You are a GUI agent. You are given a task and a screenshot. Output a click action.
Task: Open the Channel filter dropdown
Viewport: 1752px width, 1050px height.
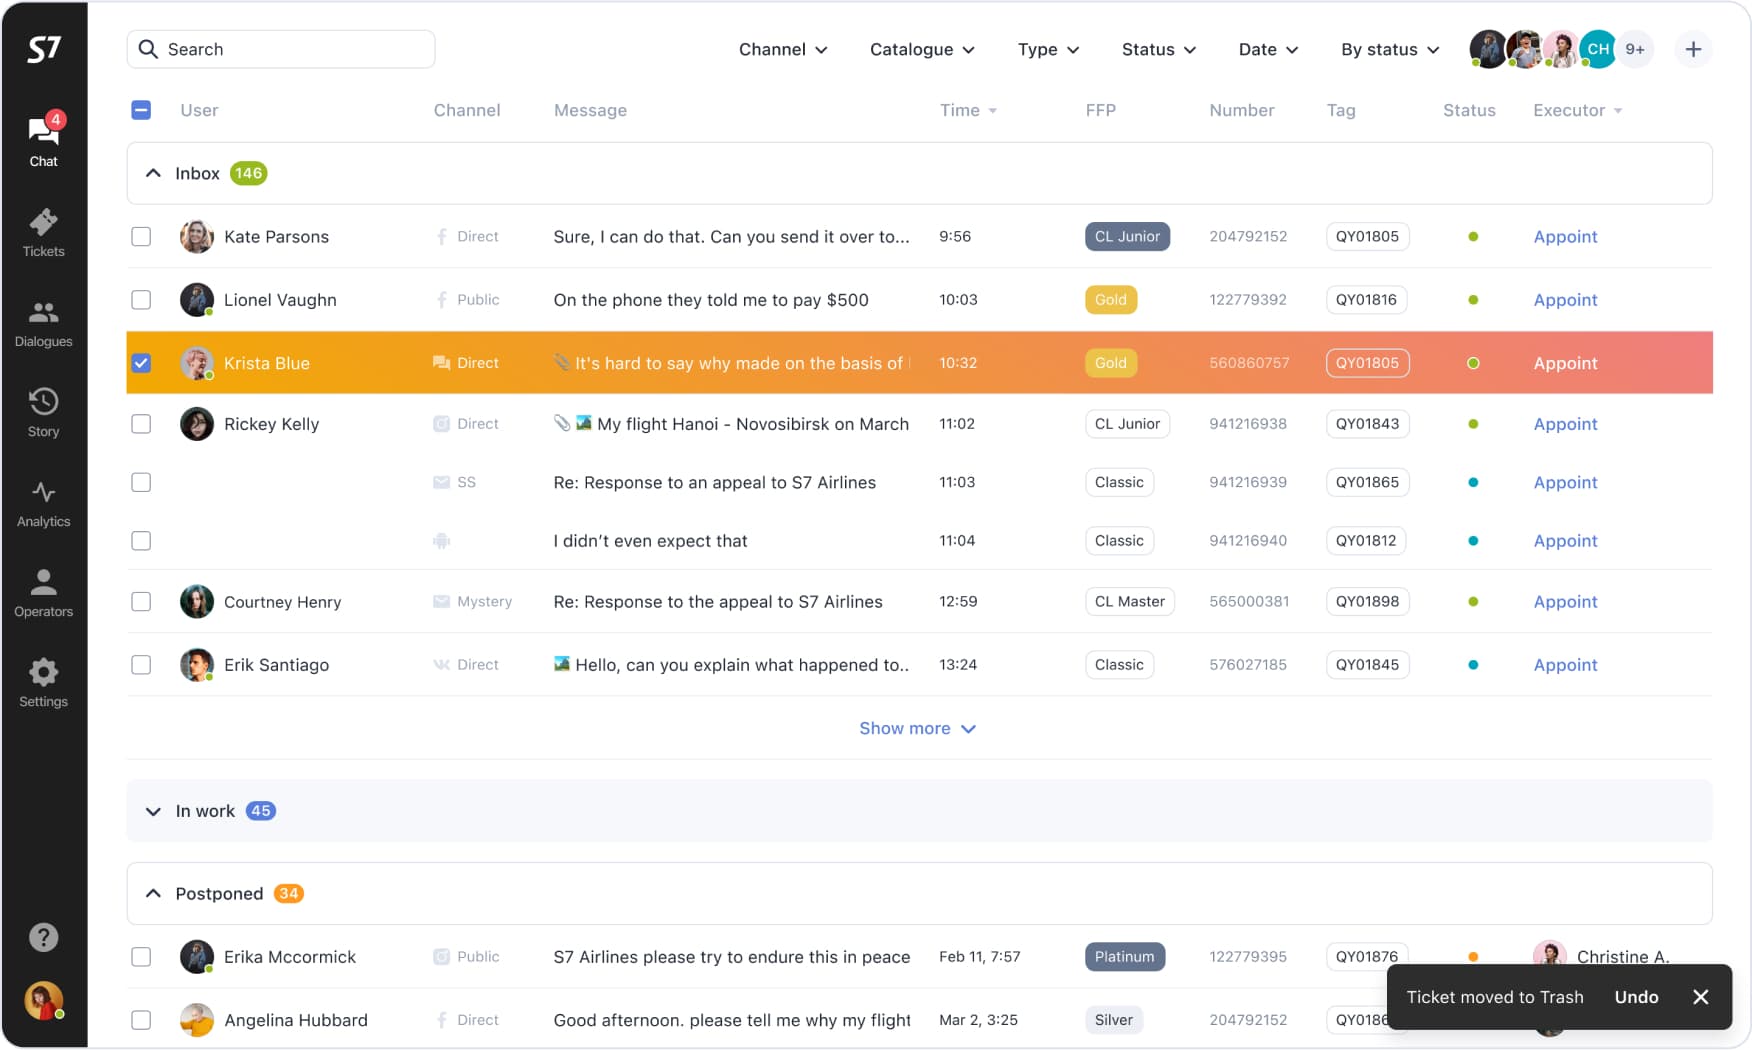coord(783,49)
